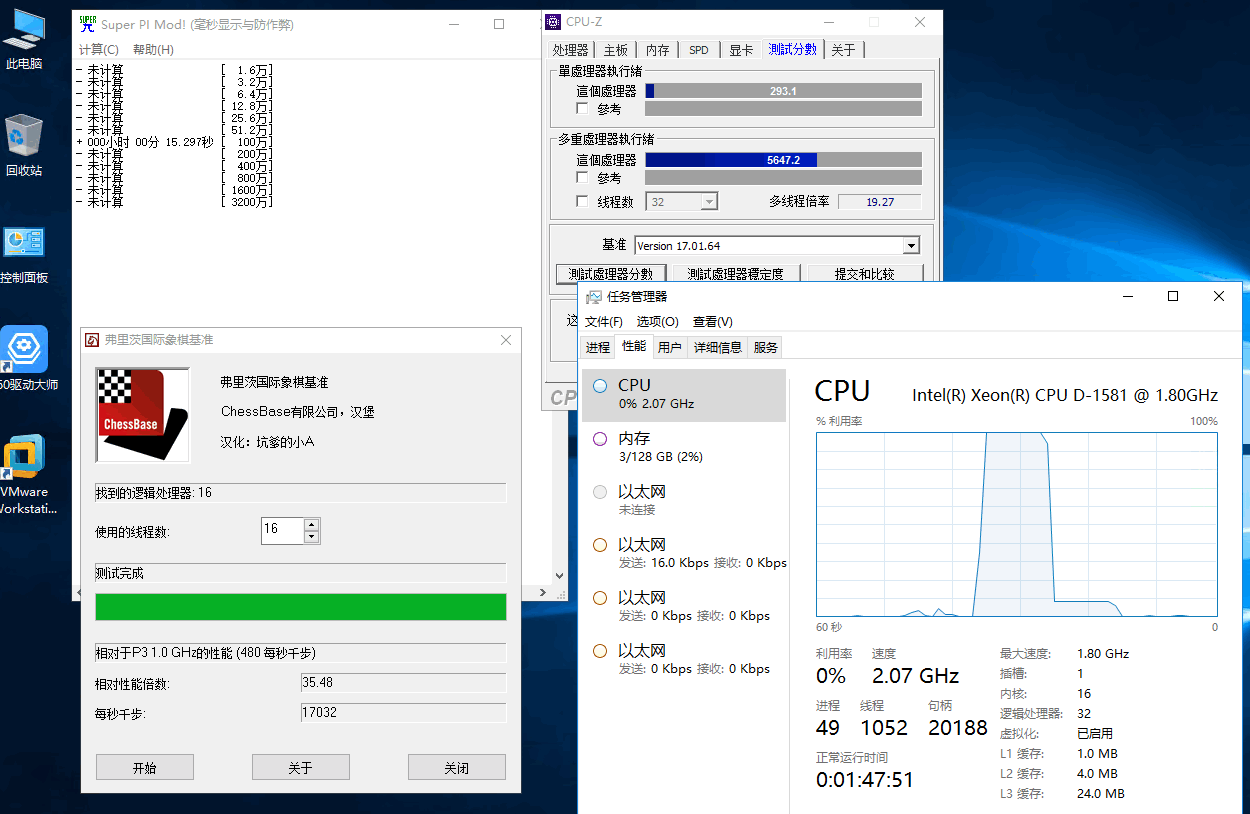Open the 控制面板 desktop icon

click(24, 250)
